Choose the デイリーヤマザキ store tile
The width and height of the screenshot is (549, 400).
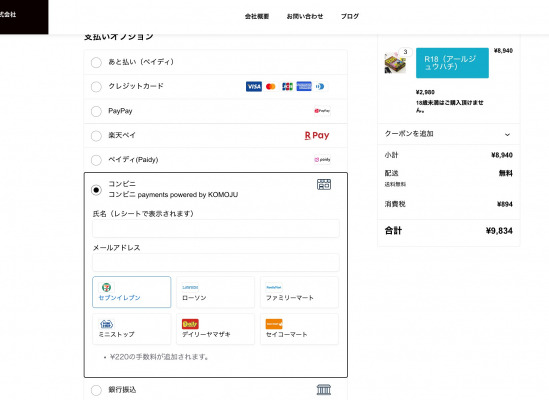coord(215,329)
